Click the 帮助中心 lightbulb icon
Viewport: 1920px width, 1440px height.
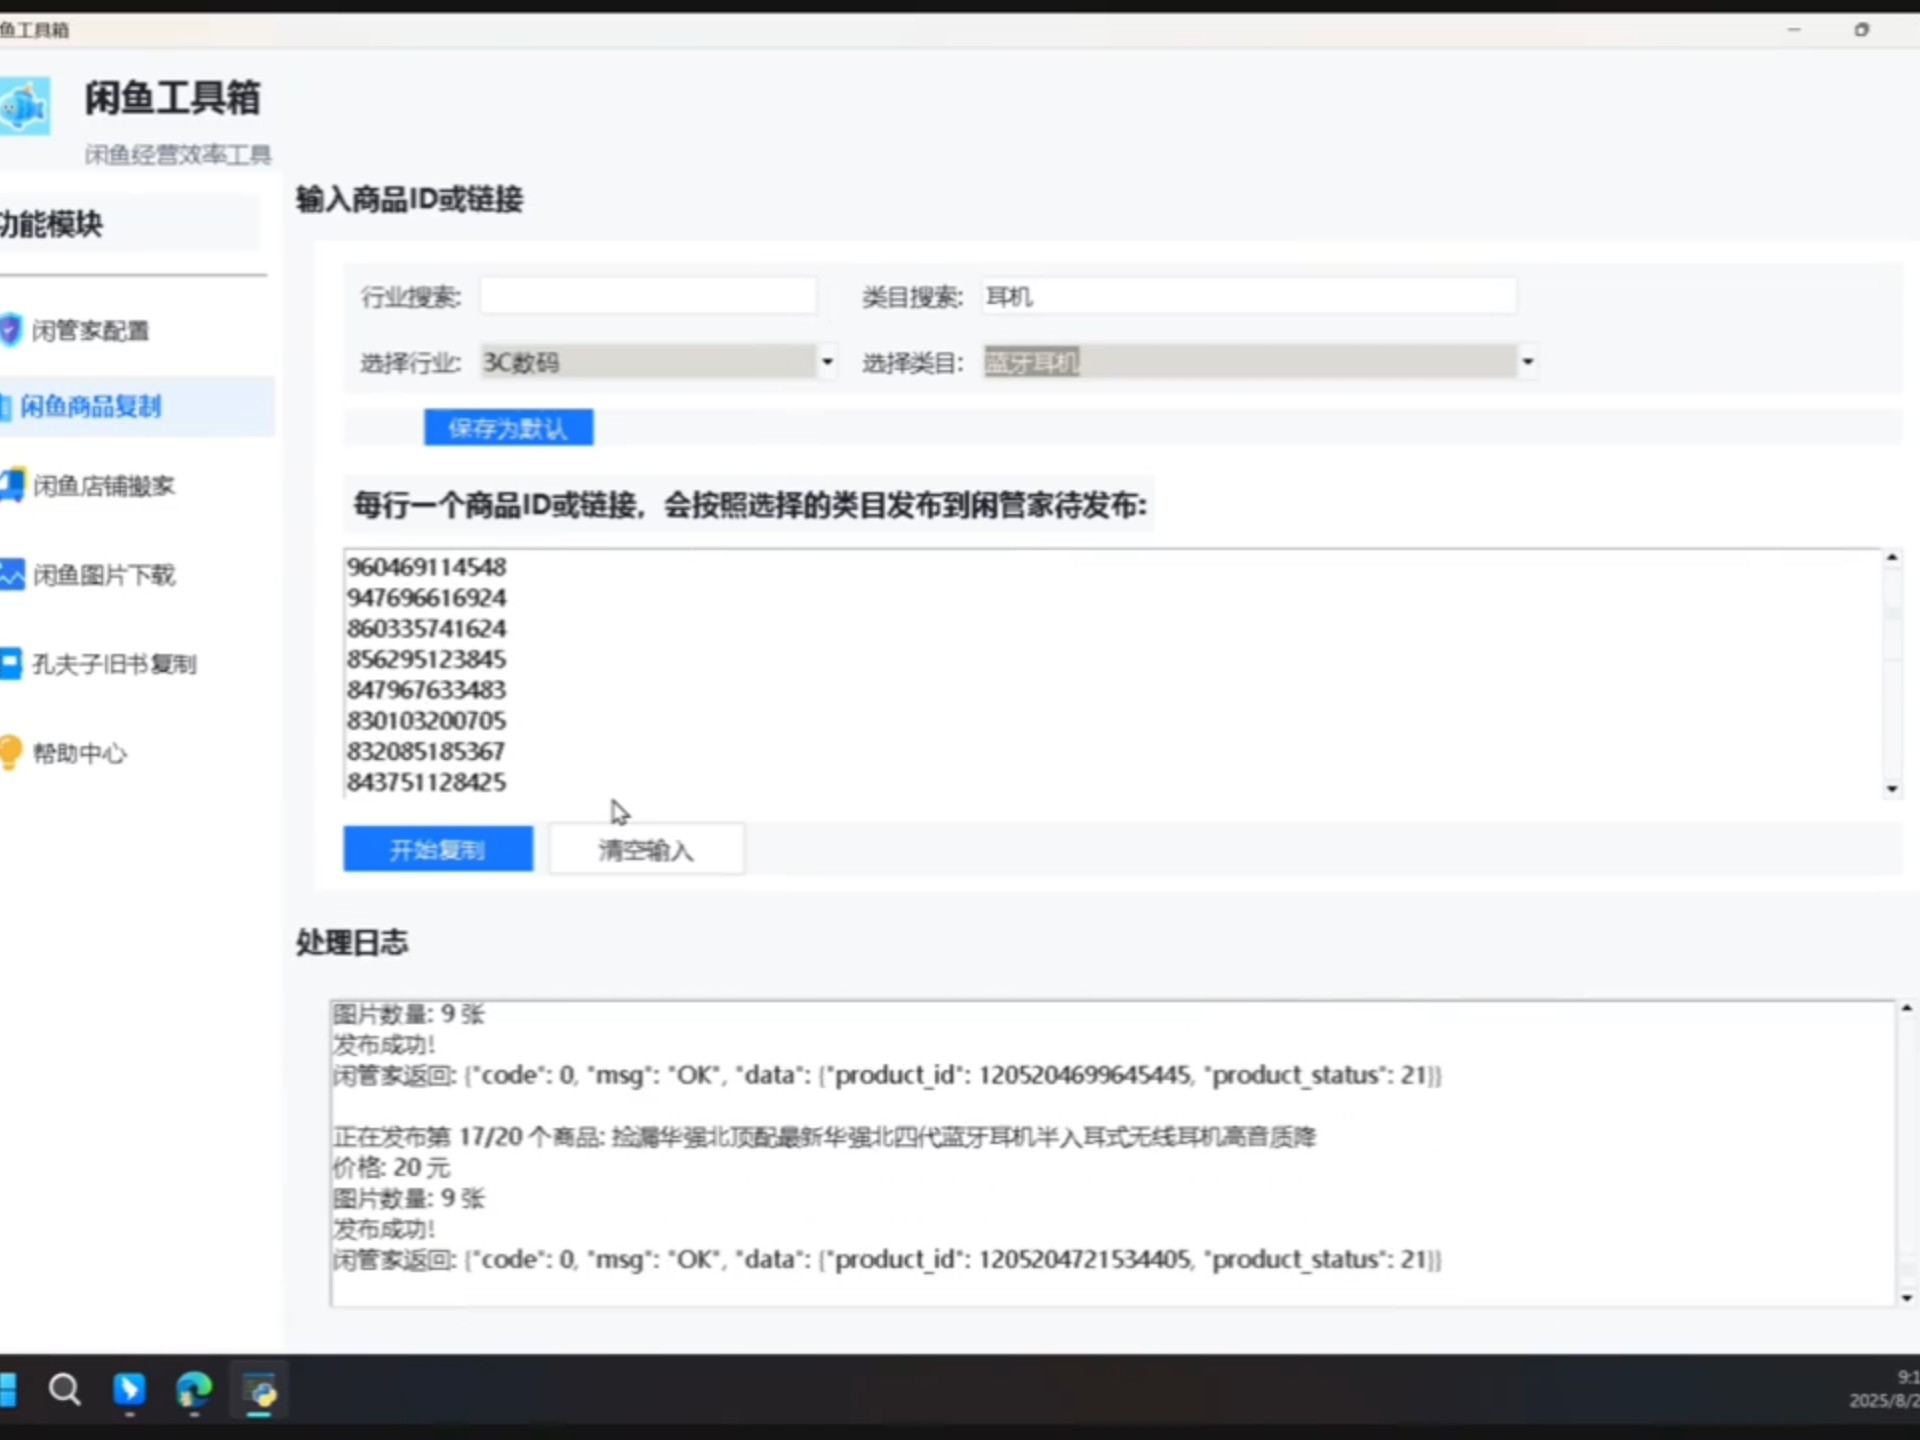[10, 752]
